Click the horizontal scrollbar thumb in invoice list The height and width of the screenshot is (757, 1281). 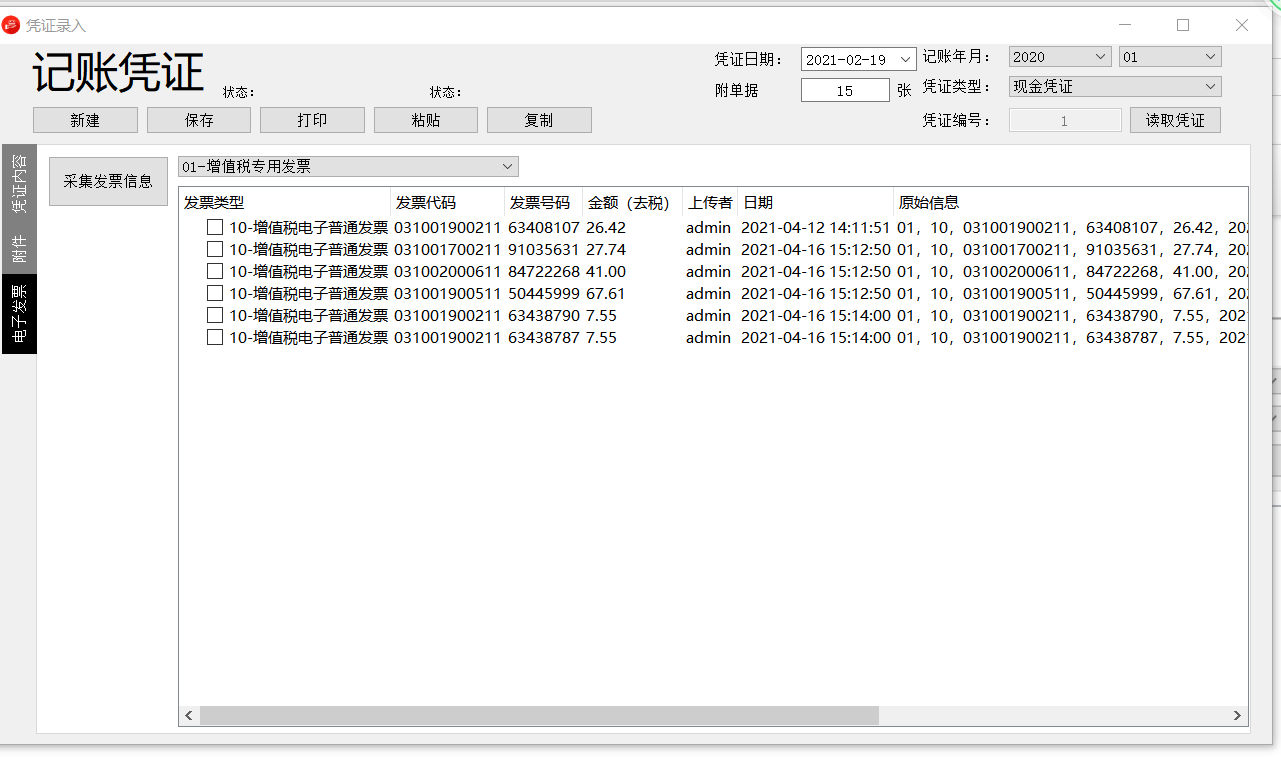[x=538, y=716]
